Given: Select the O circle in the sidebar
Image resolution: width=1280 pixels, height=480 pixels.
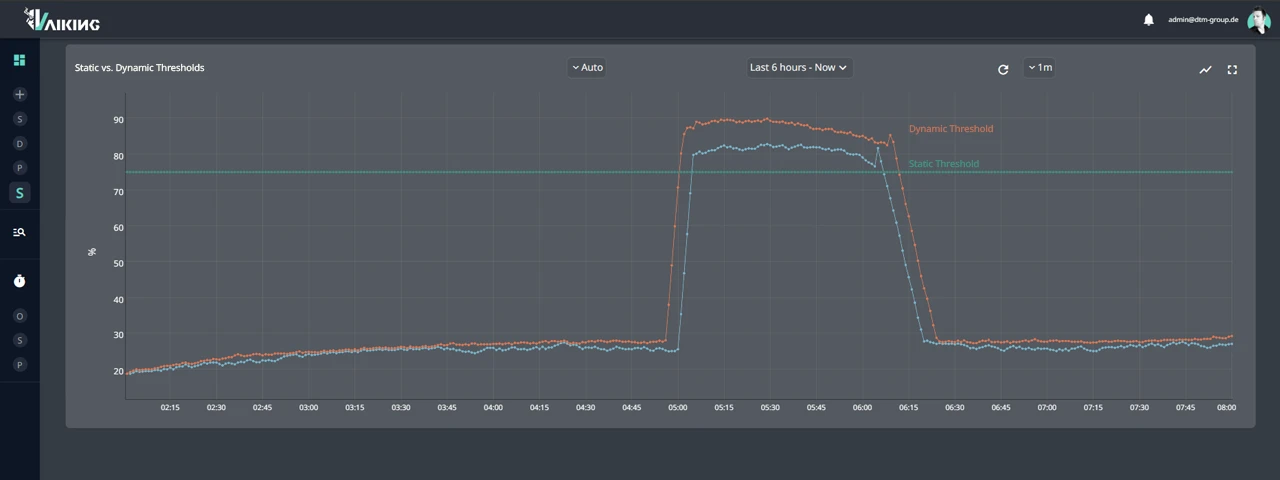Looking at the screenshot, I should pos(19,316).
